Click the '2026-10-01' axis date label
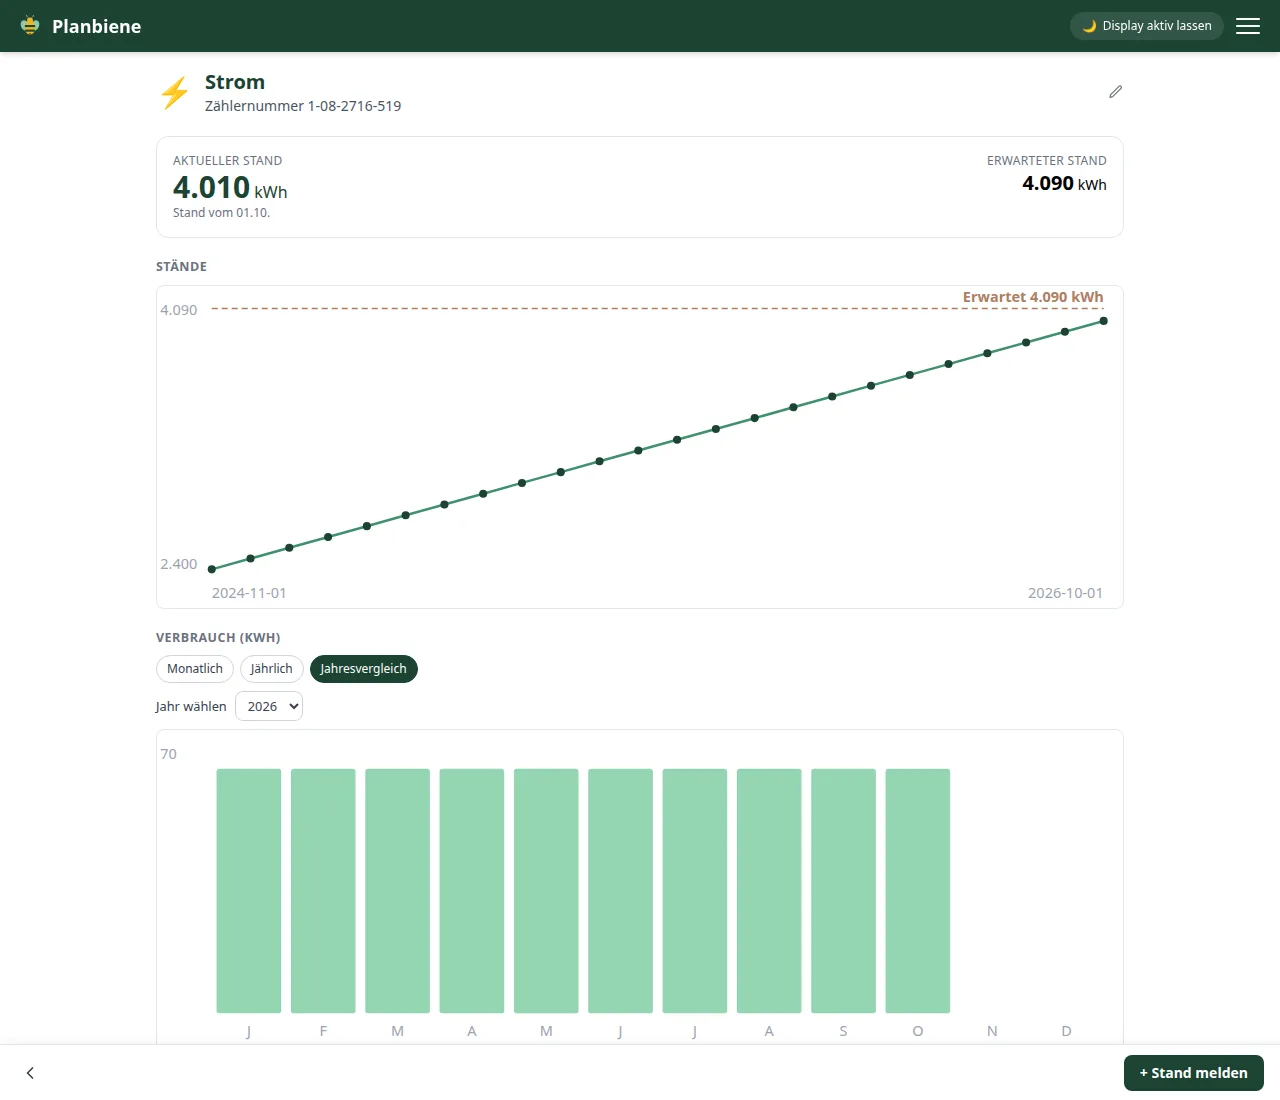 (x=1066, y=593)
